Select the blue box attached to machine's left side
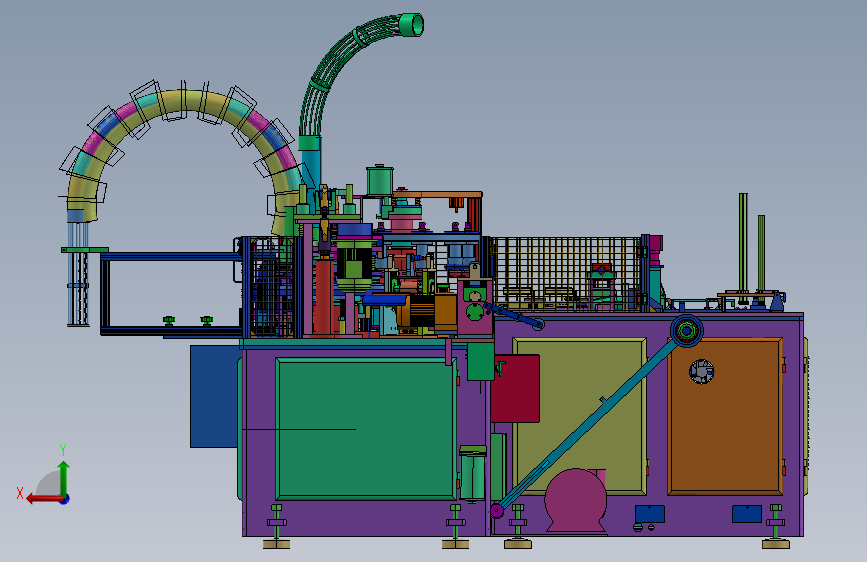This screenshot has height=562, width=867. [x=215, y=397]
